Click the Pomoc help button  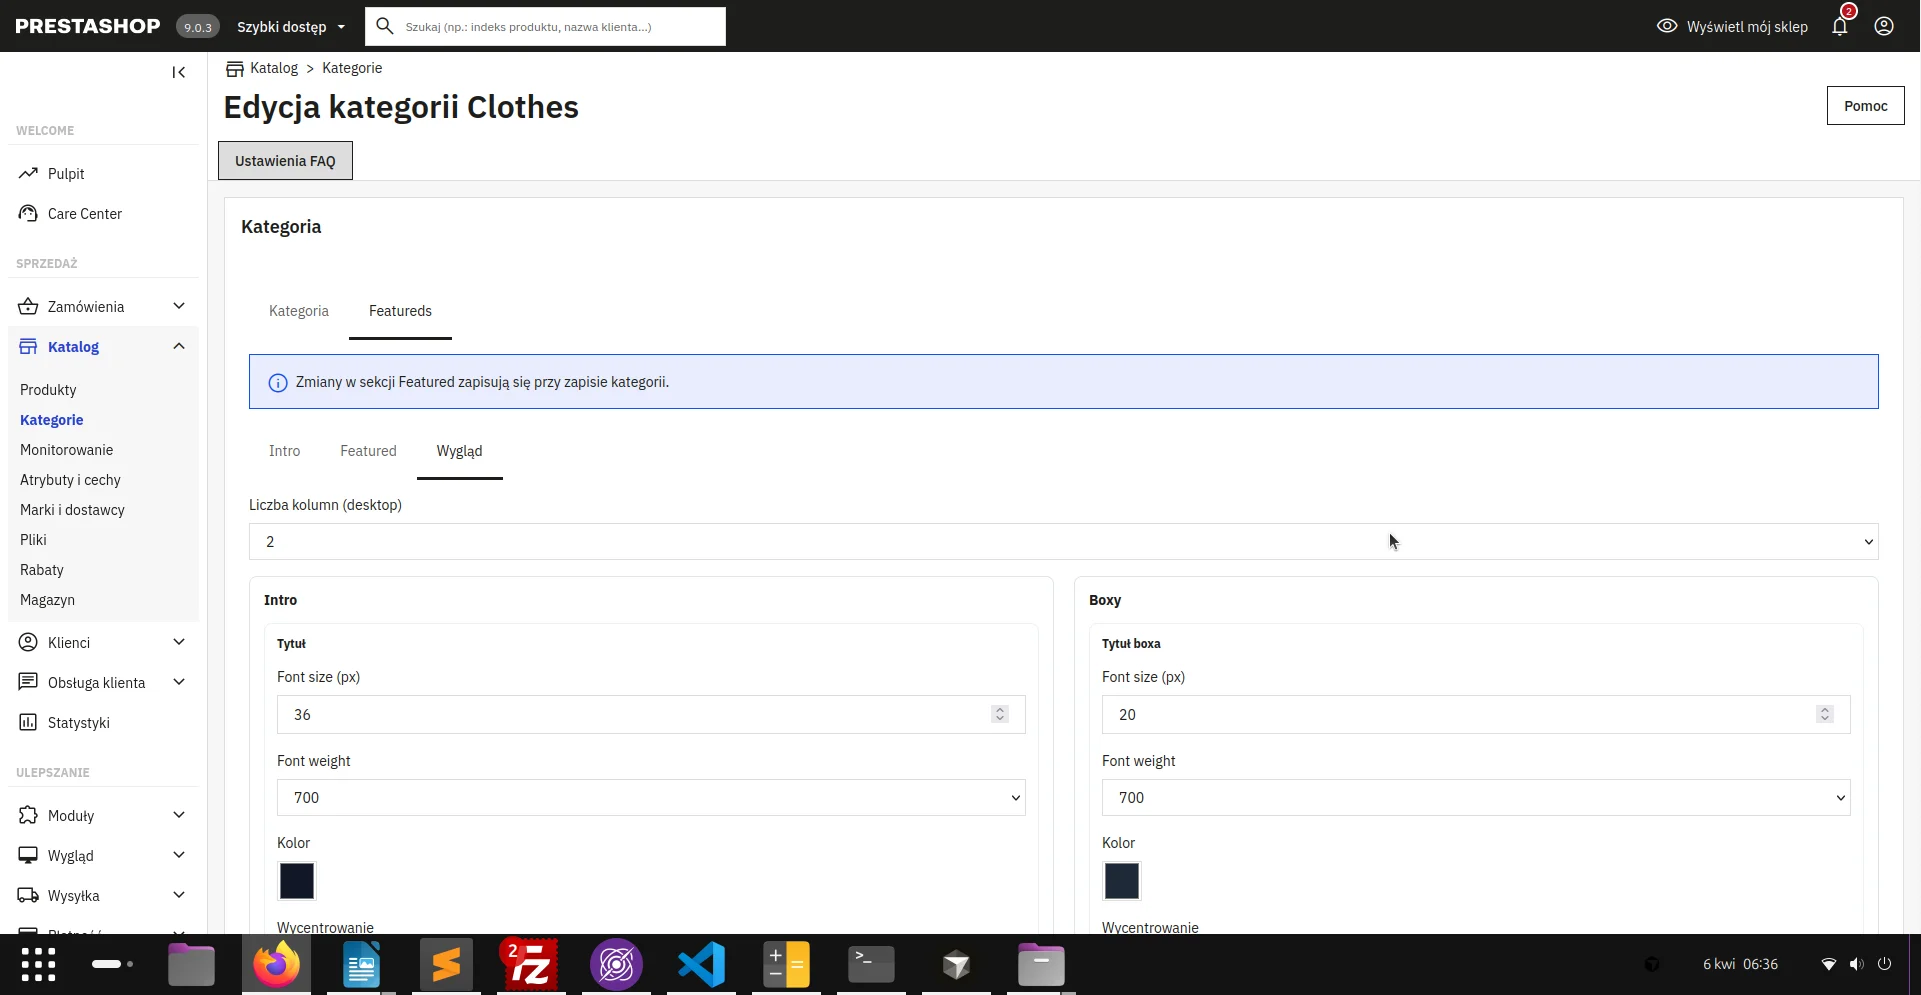coord(1865,106)
